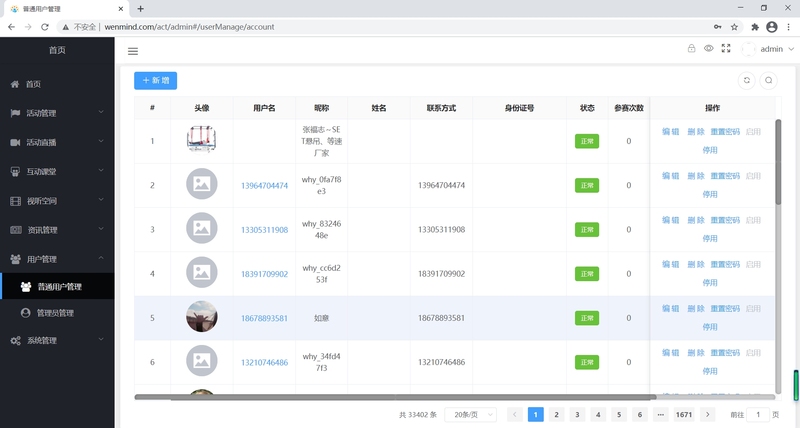The image size is (800, 428).
Task: Click the go-to page number input
Action: coord(758,415)
